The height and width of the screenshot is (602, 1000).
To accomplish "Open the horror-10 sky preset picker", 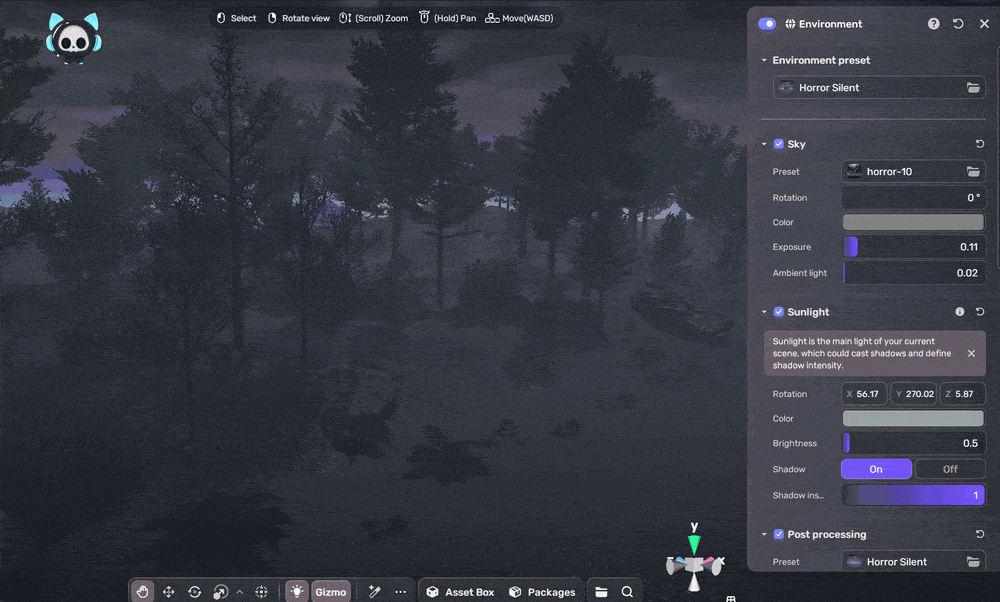I will click(913, 172).
